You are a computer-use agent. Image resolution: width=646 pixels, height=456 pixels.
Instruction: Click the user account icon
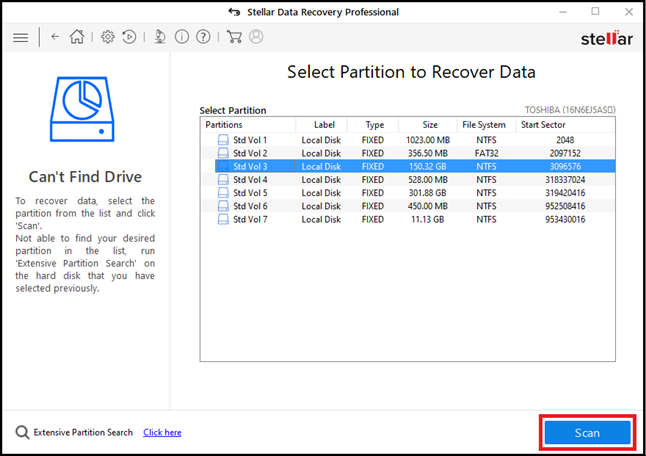(x=256, y=37)
